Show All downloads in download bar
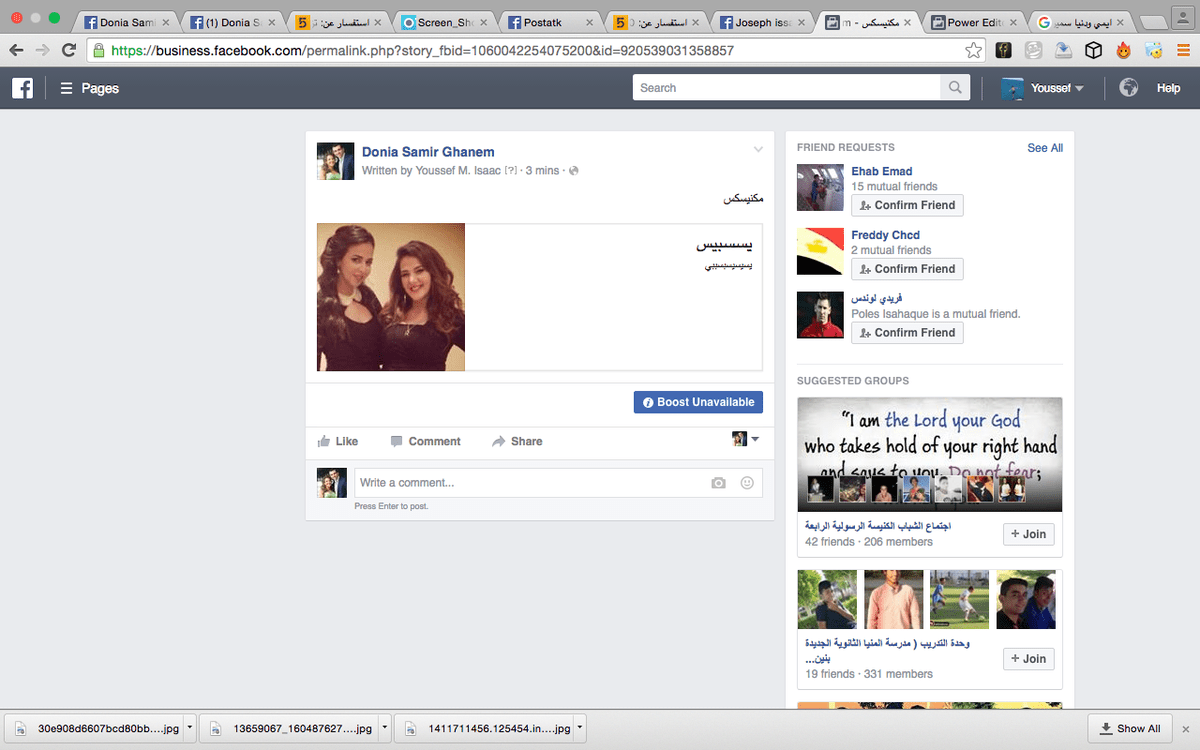This screenshot has width=1200, height=750. tap(1129, 728)
